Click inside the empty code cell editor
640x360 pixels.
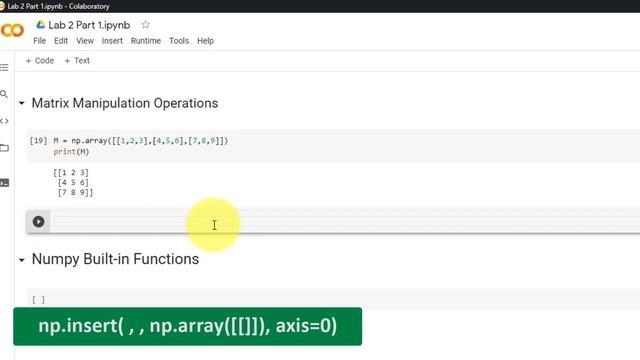345,222
